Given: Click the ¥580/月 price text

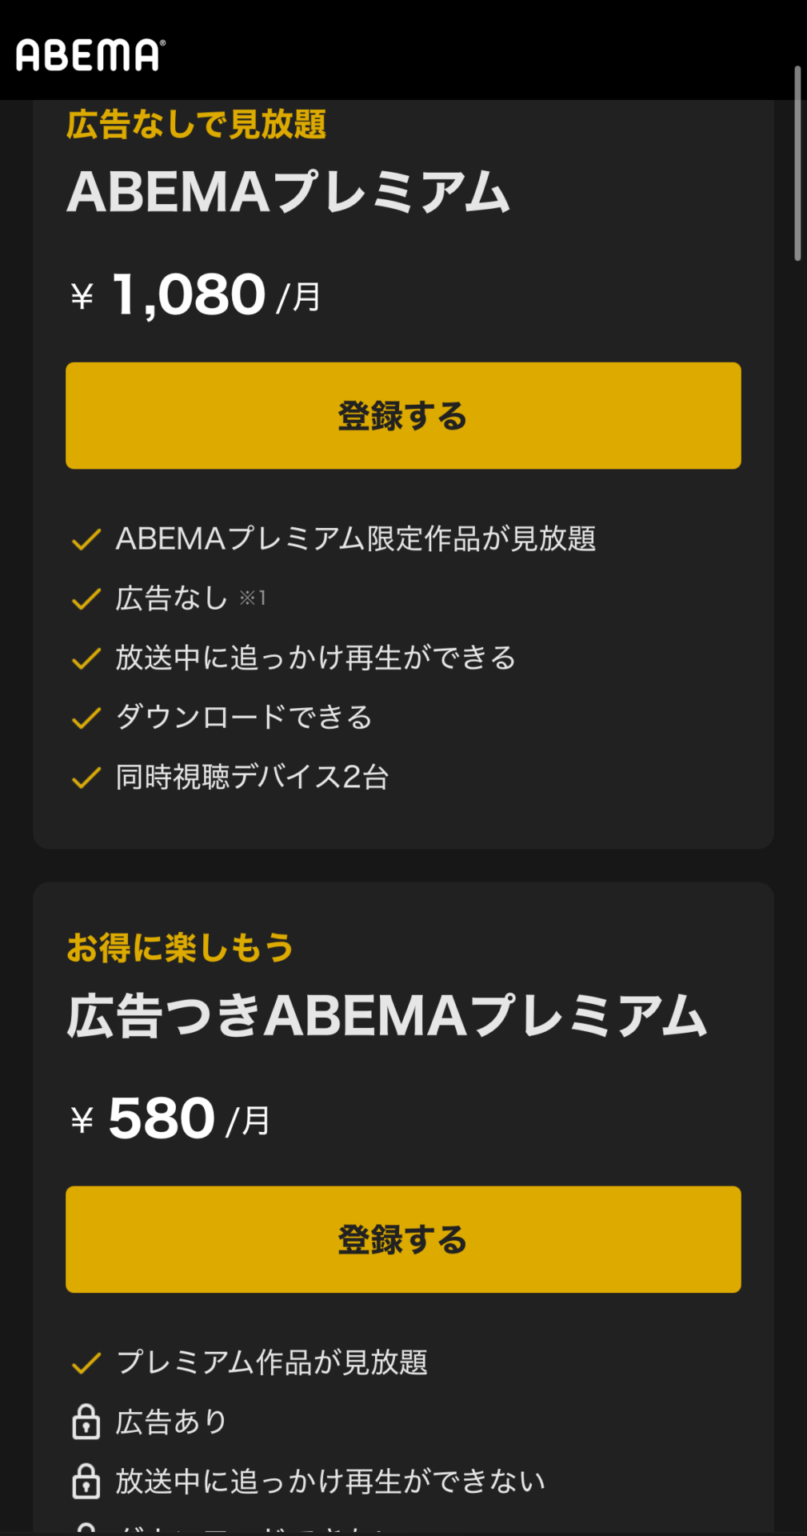Looking at the screenshot, I should coord(170,1118).
